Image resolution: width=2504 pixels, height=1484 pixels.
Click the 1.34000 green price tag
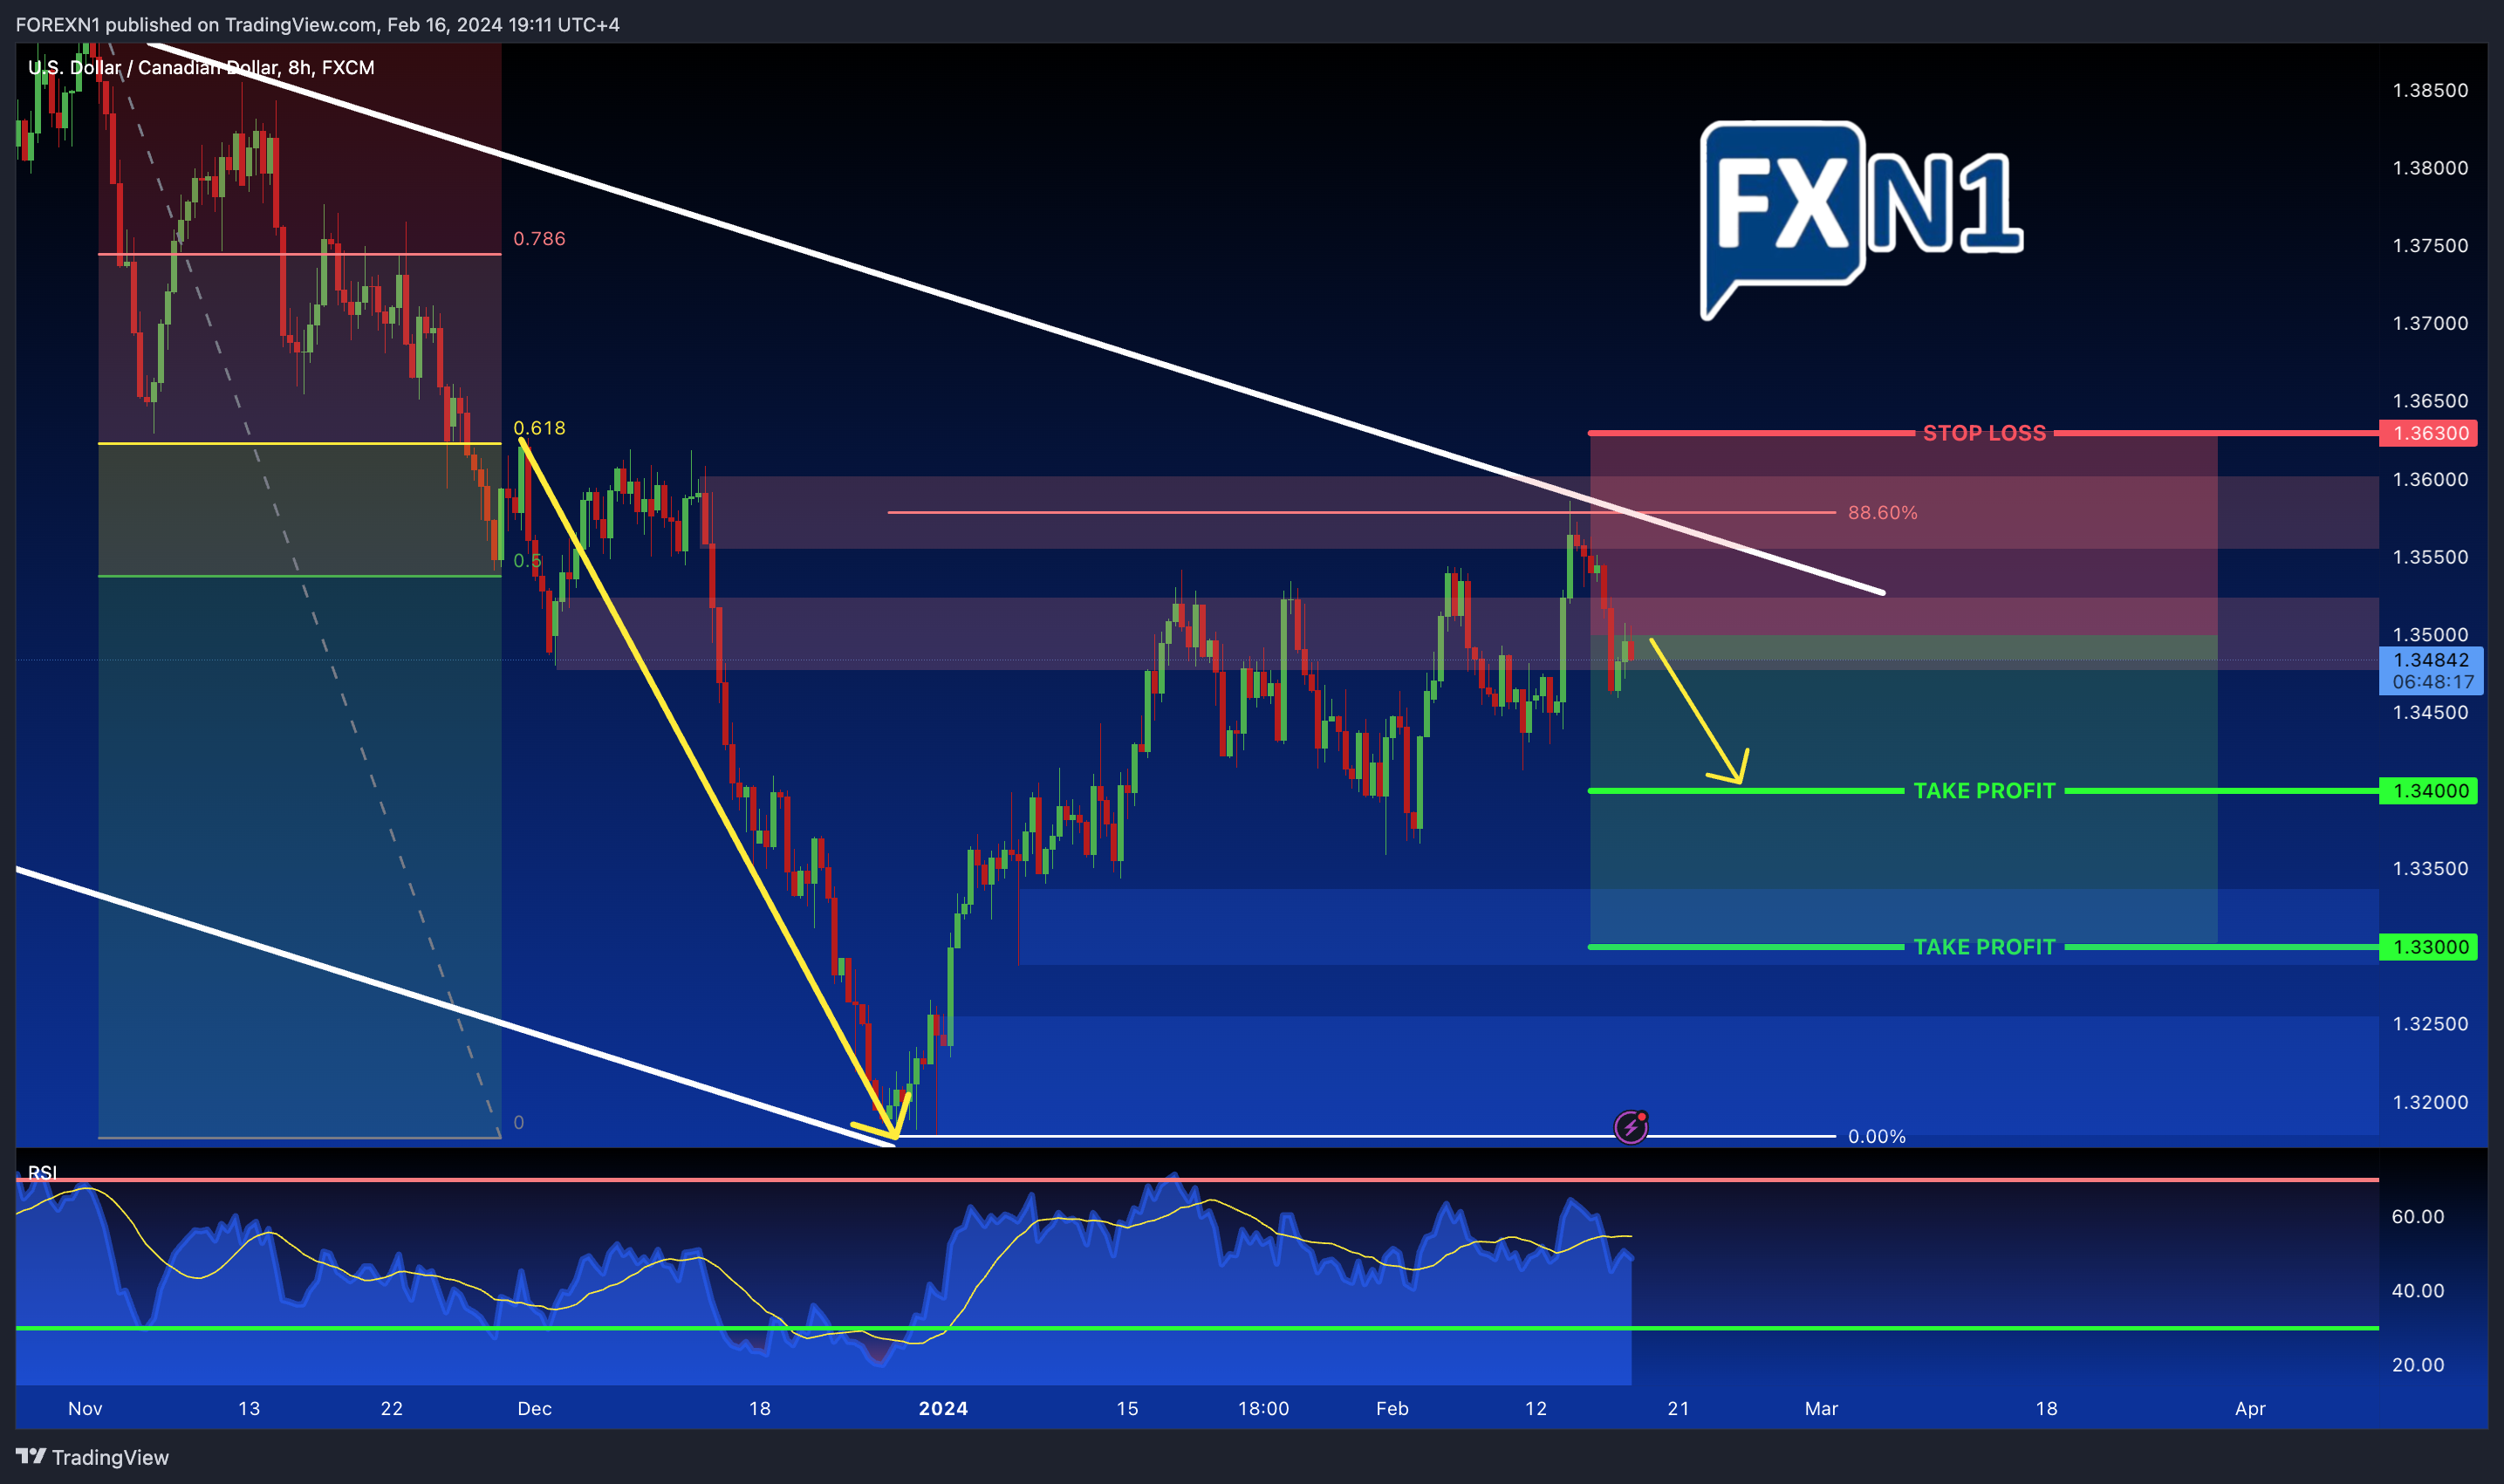pos(2428,791)
